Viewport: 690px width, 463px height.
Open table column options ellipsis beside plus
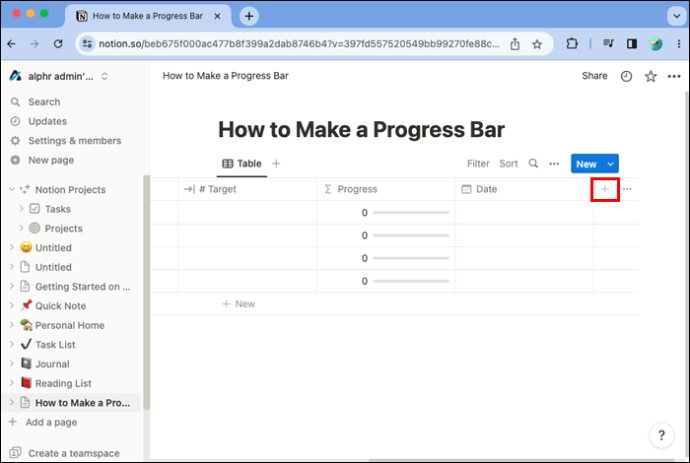pyautogui.click(x=627, y=189)
